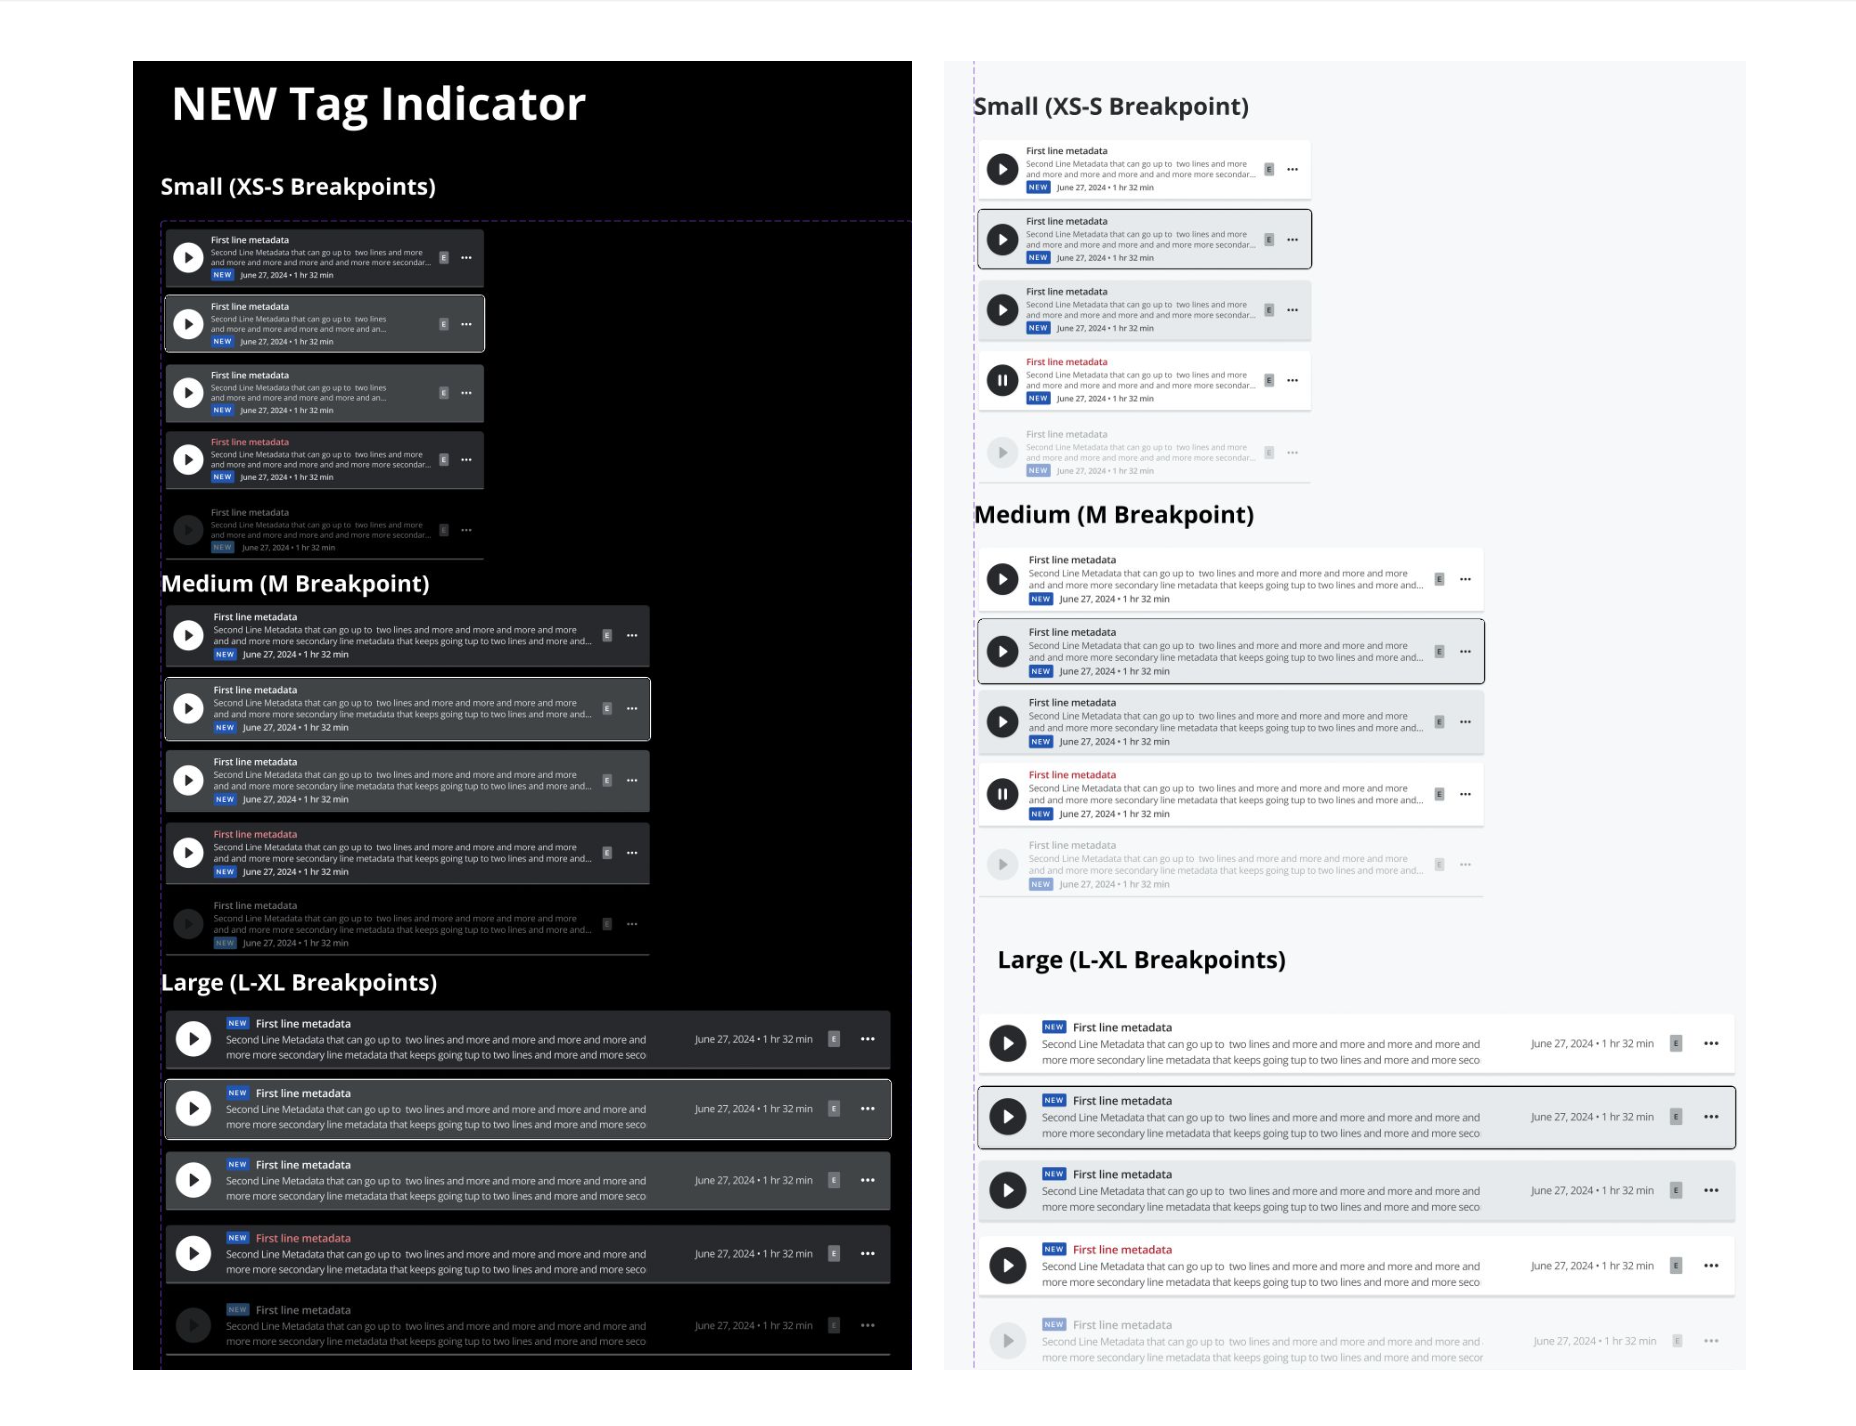Open three-dot menu in first dark Small row

point(466,258)
